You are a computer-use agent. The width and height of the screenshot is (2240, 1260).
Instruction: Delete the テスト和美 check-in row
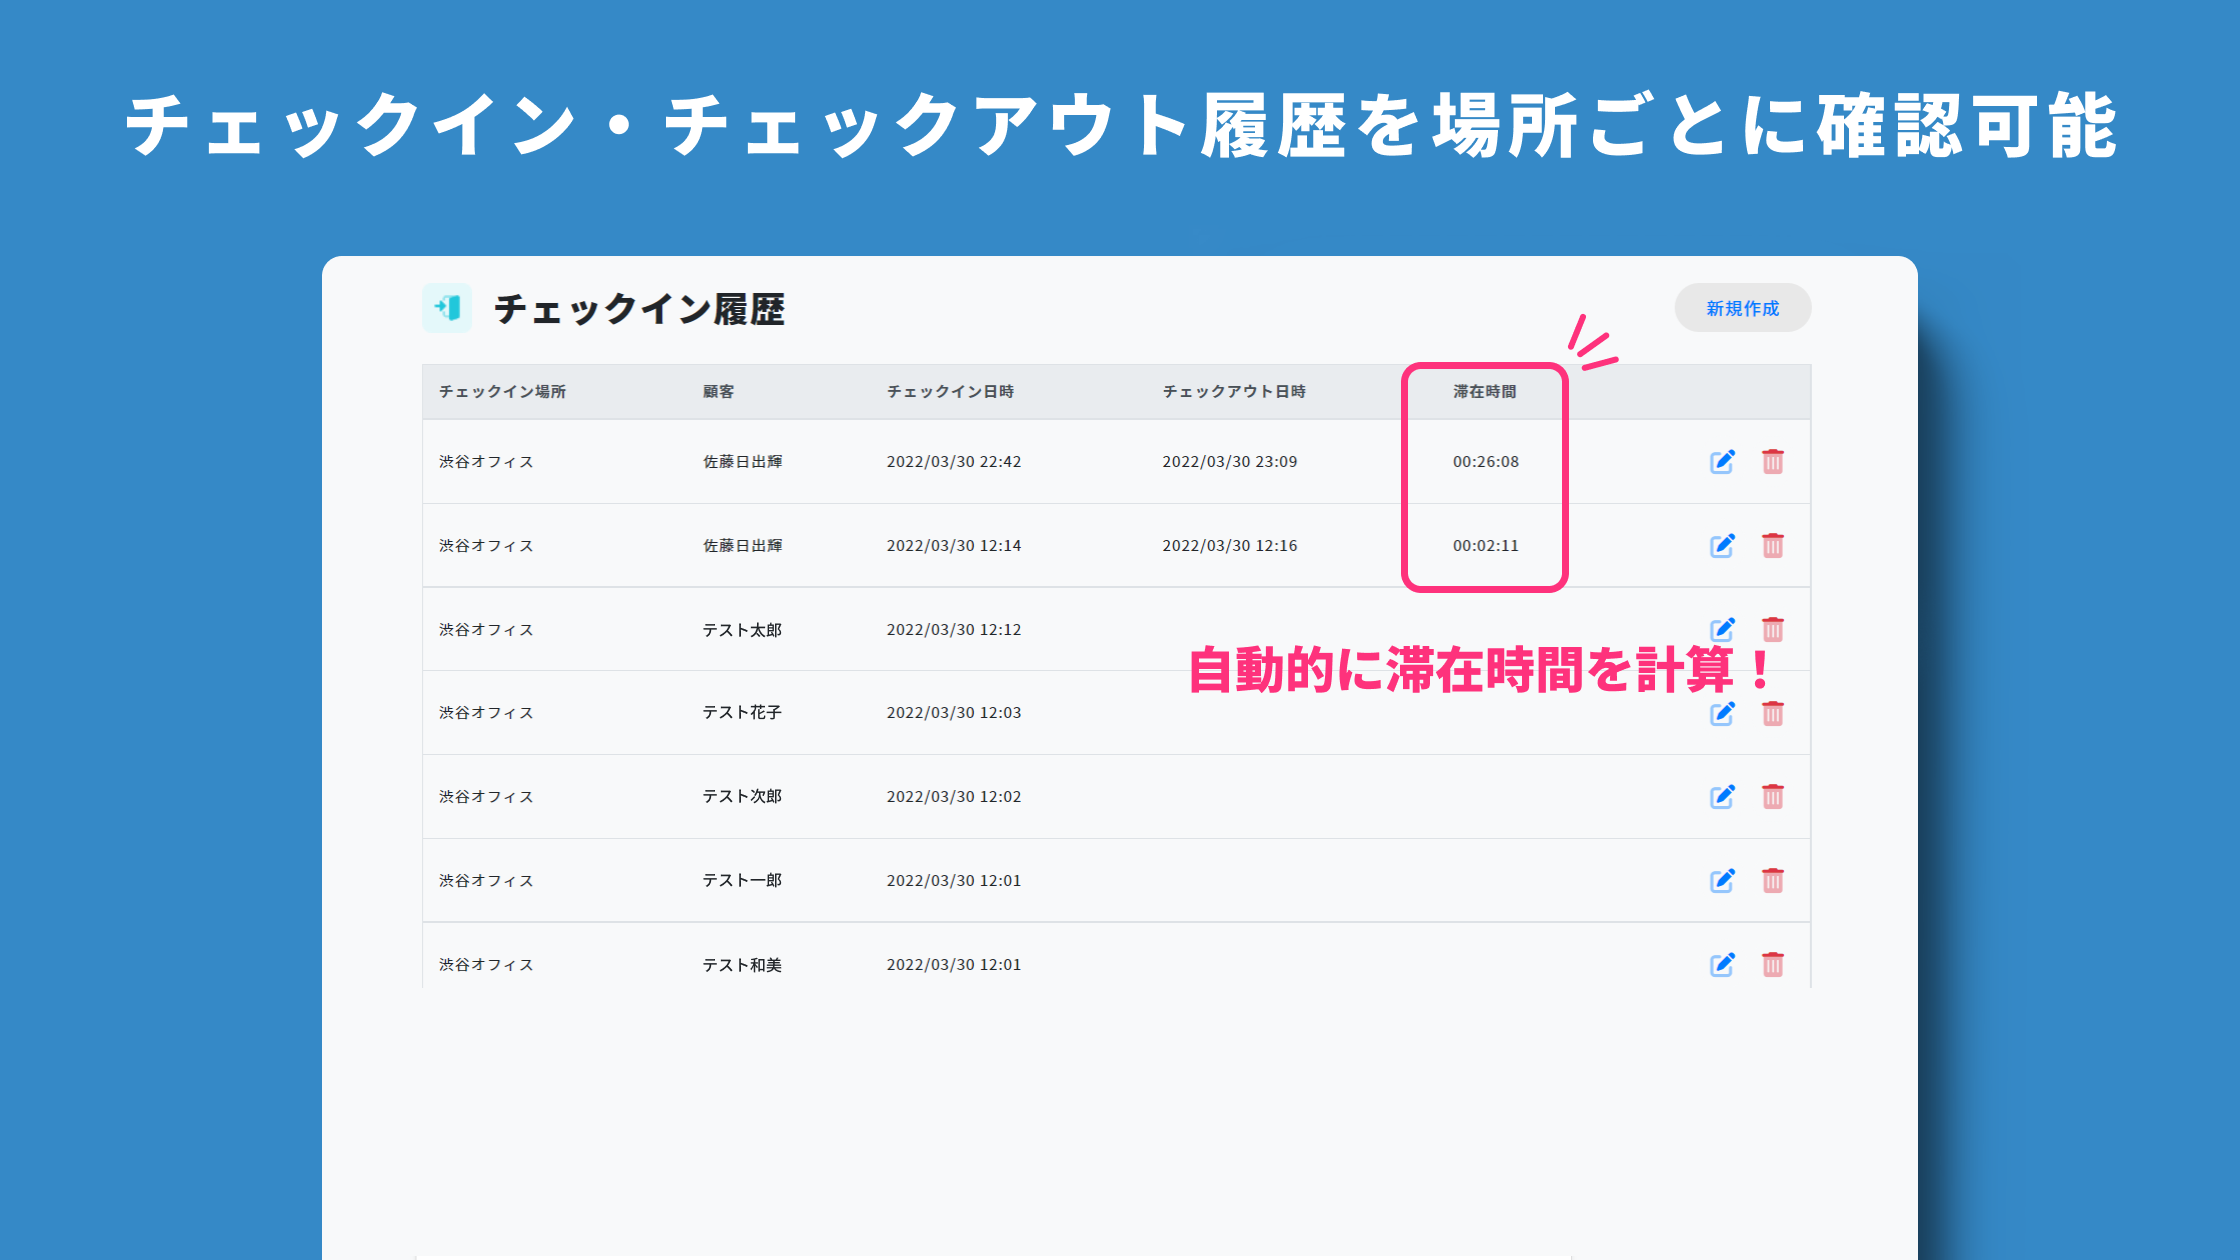coord(1772,965)
